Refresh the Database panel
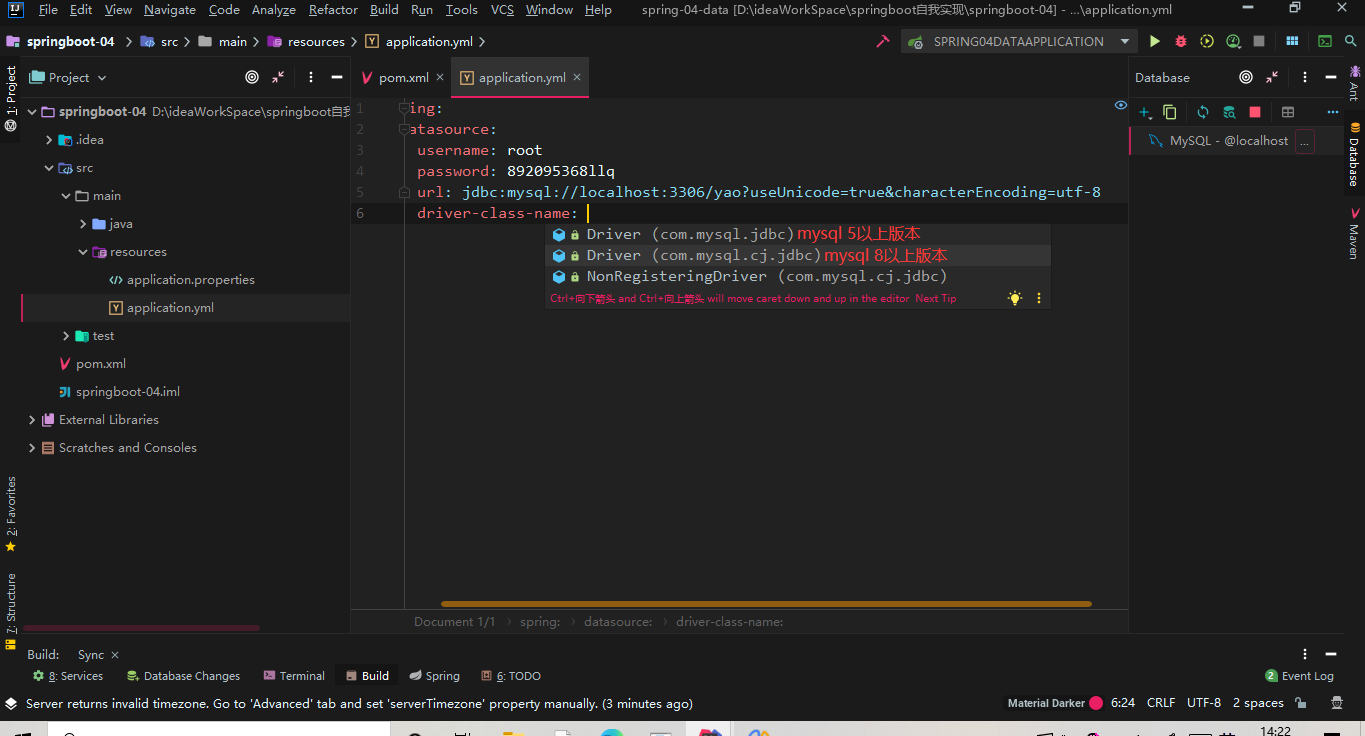 pos(1203,113)
